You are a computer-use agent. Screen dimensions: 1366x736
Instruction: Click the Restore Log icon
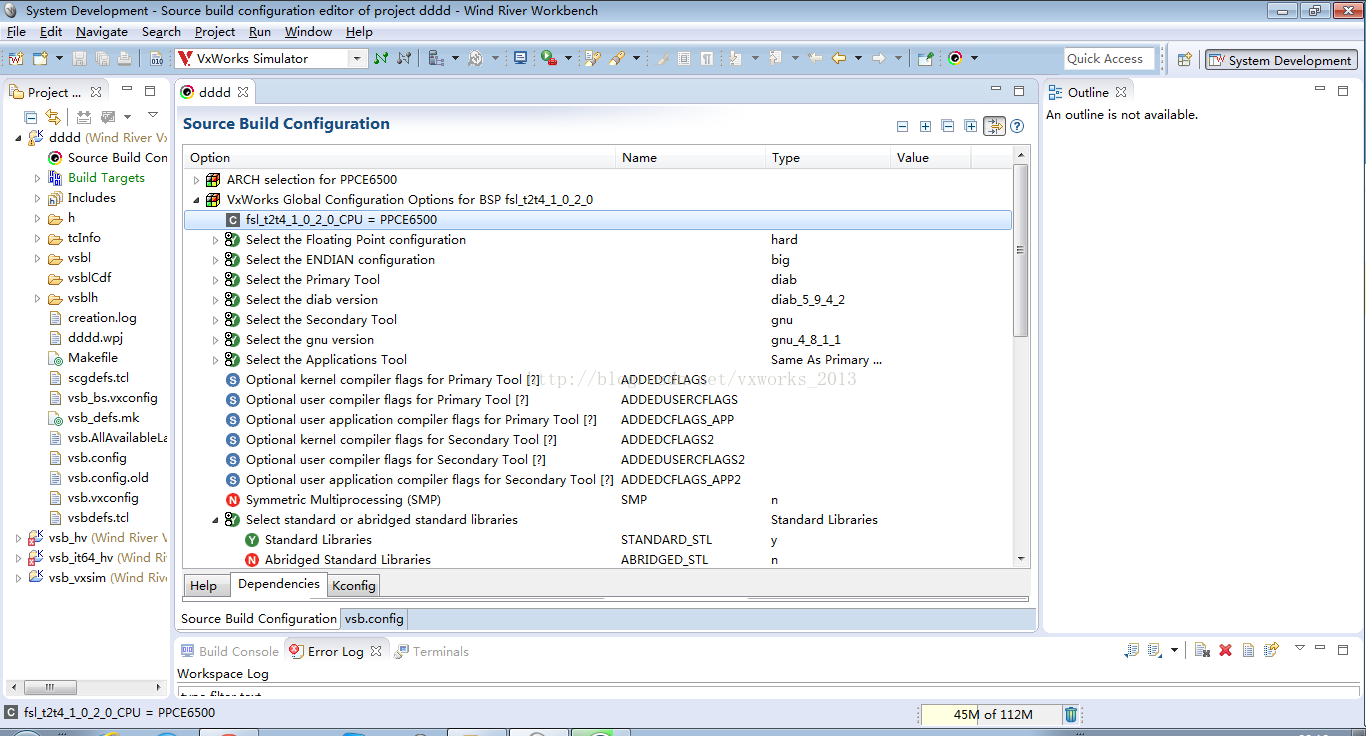[1271, 650]
